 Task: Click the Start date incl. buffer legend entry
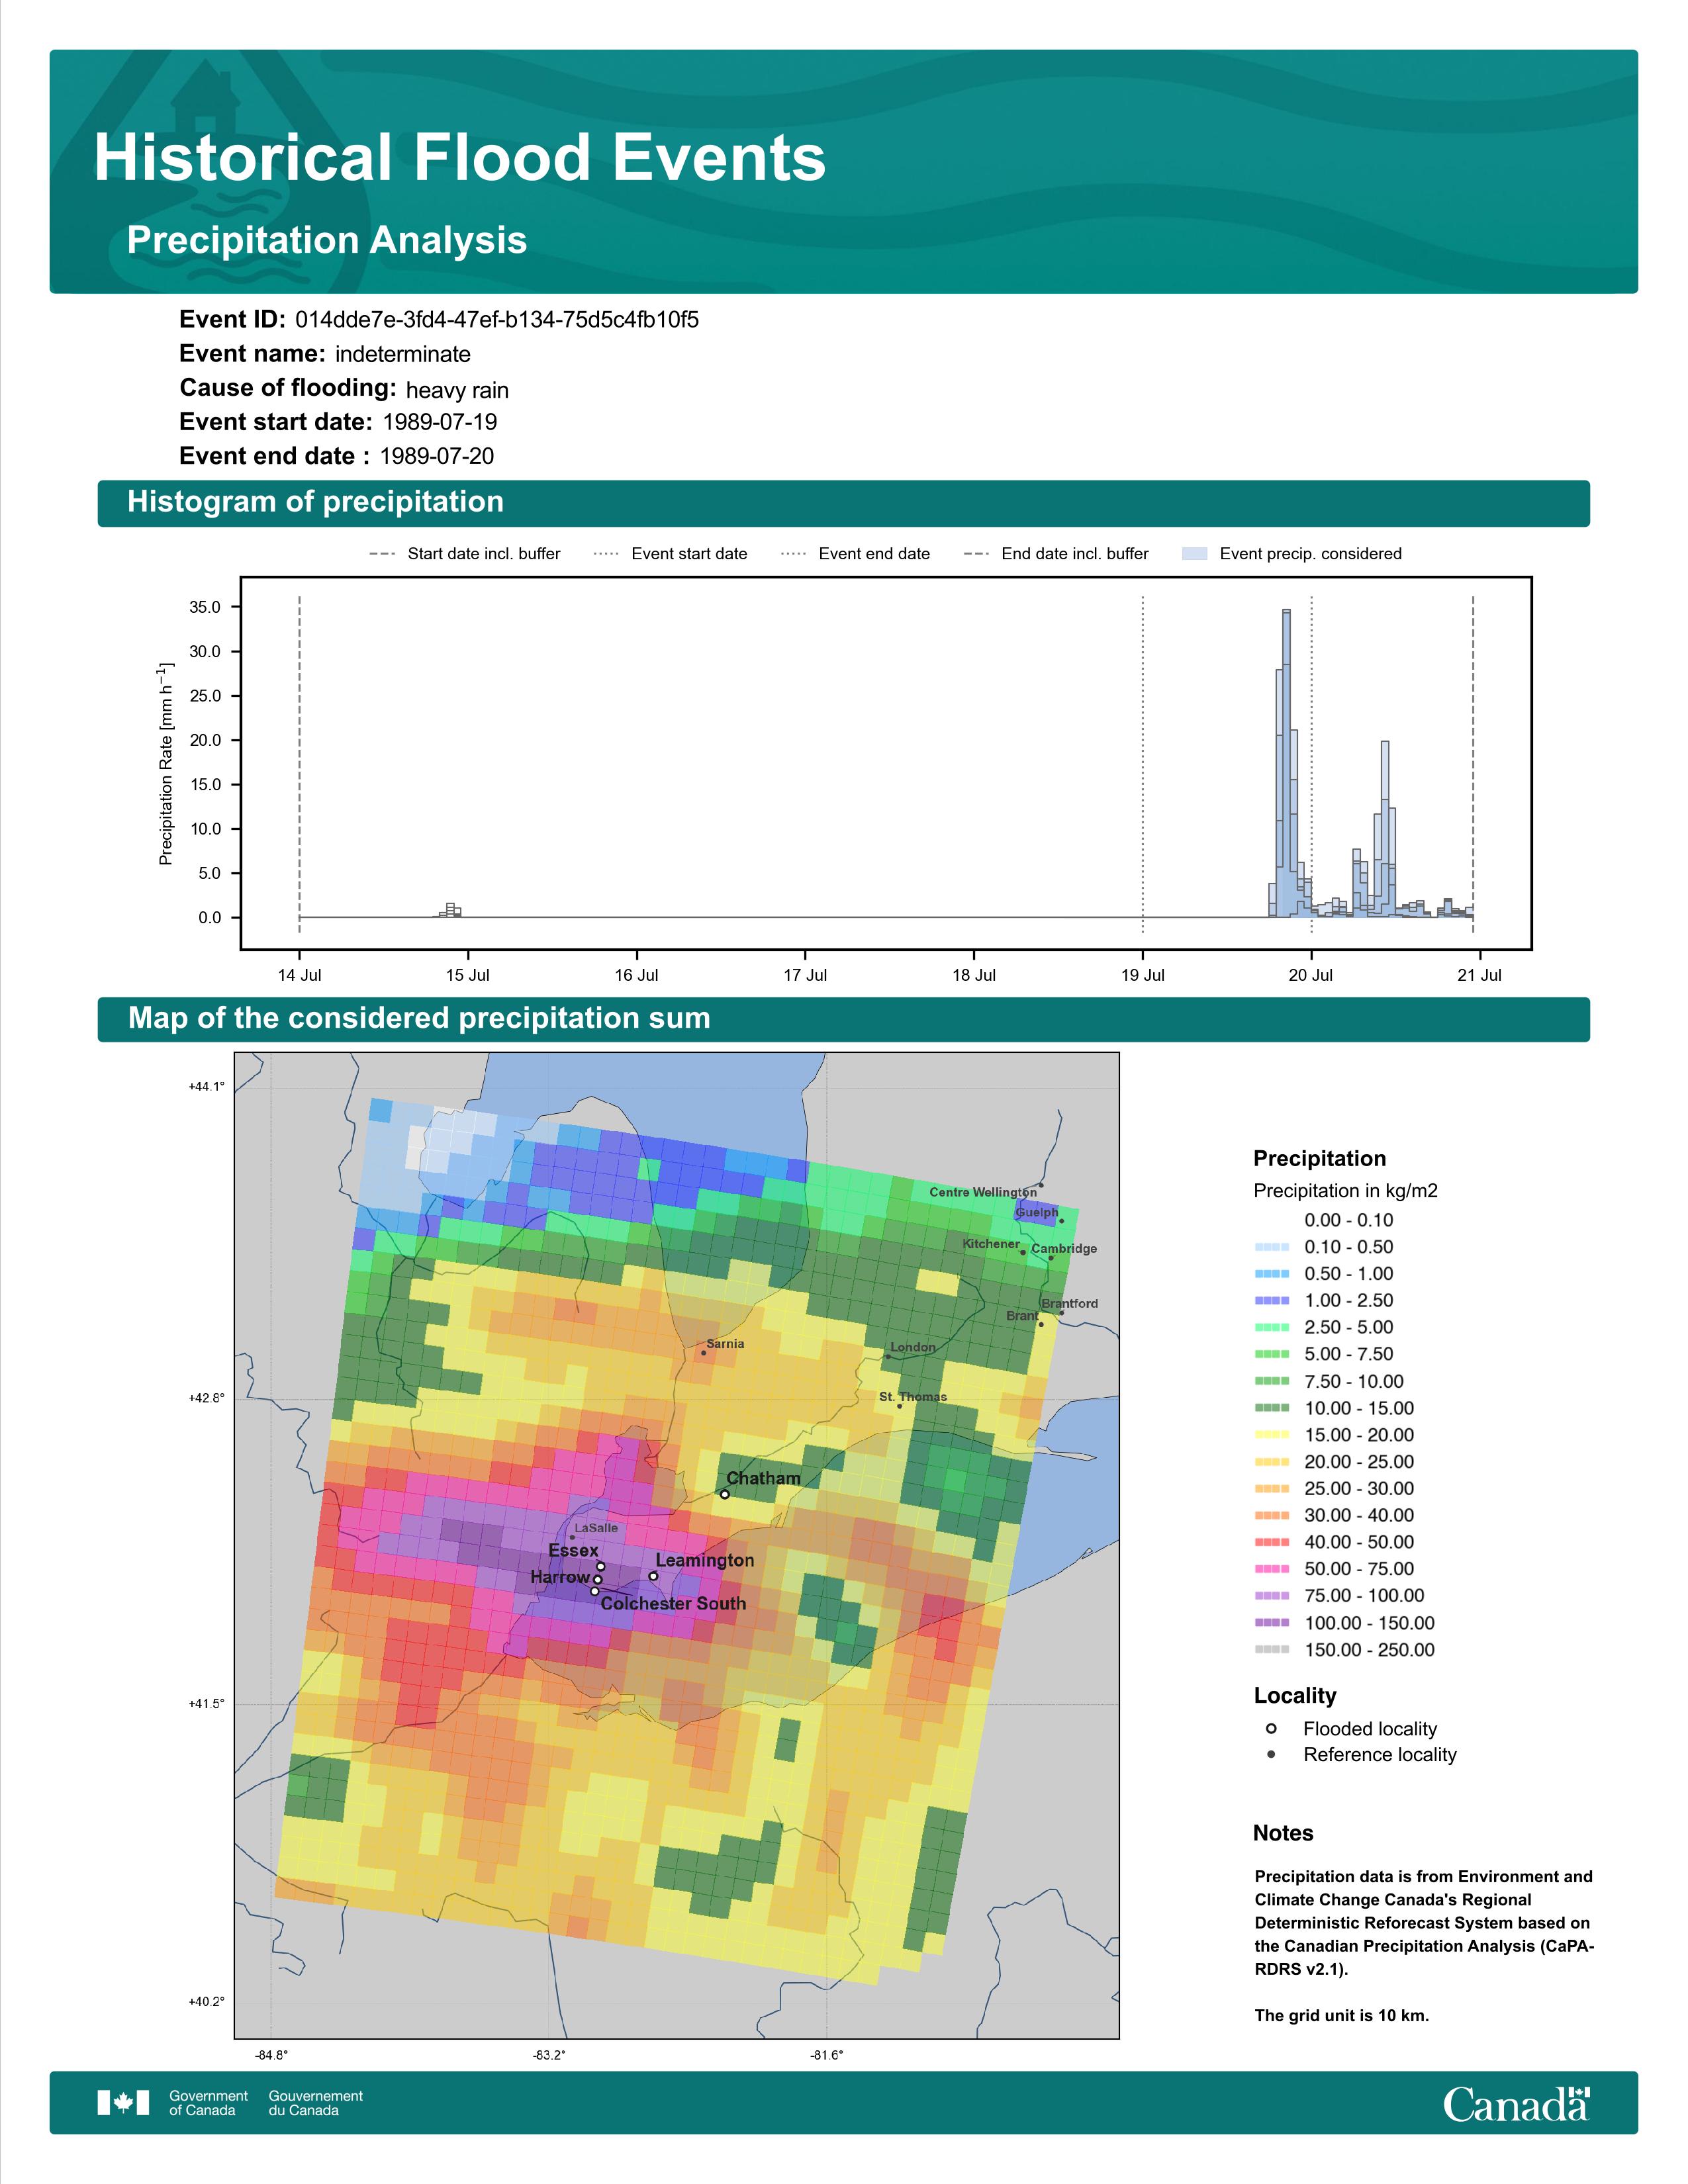[465, 554]
